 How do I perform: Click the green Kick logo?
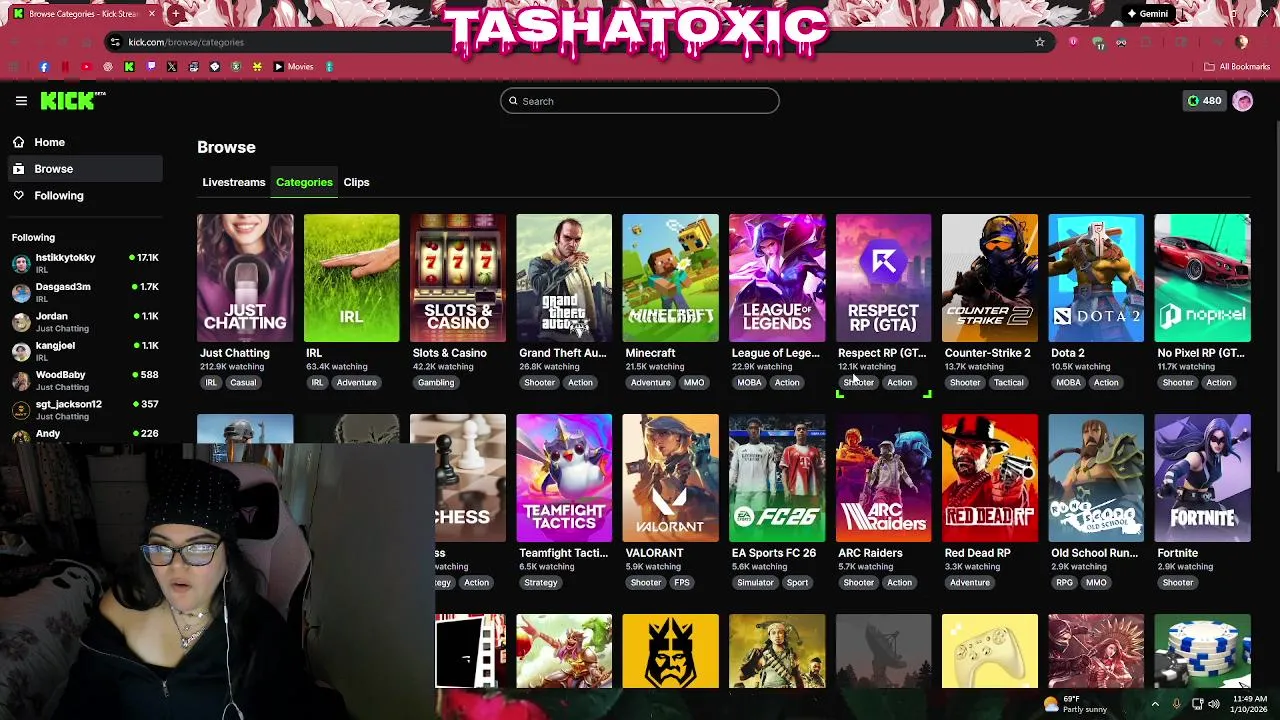pos(72,100)
